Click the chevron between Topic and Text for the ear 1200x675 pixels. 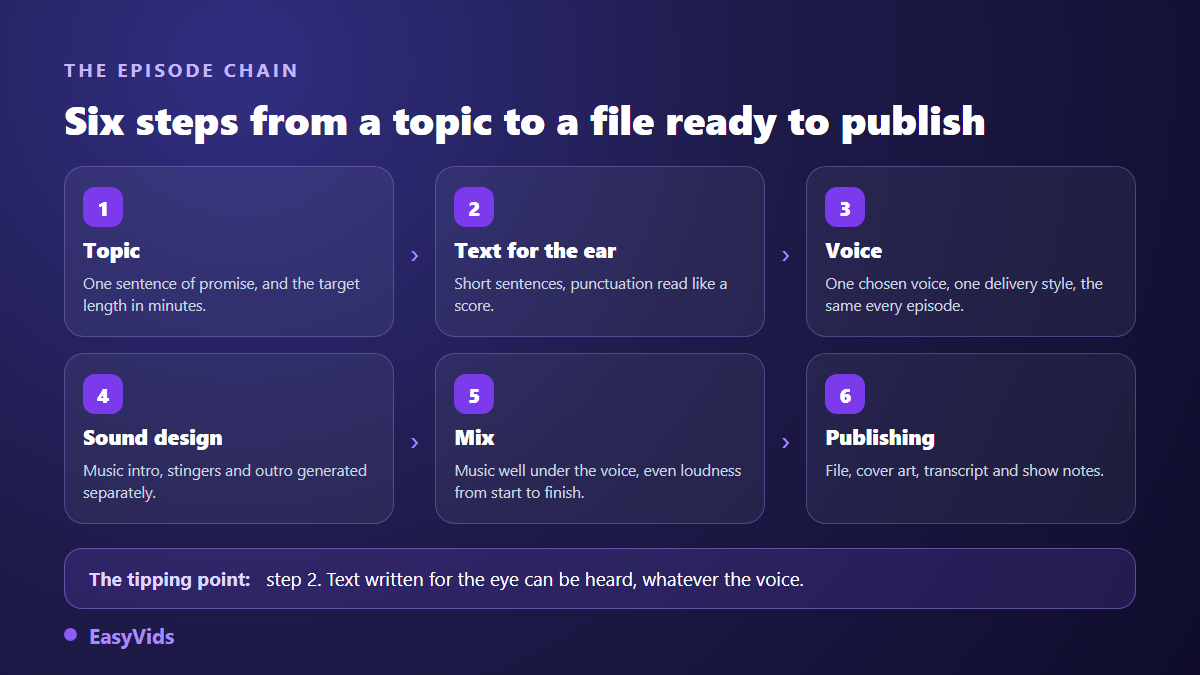point(414,256)
